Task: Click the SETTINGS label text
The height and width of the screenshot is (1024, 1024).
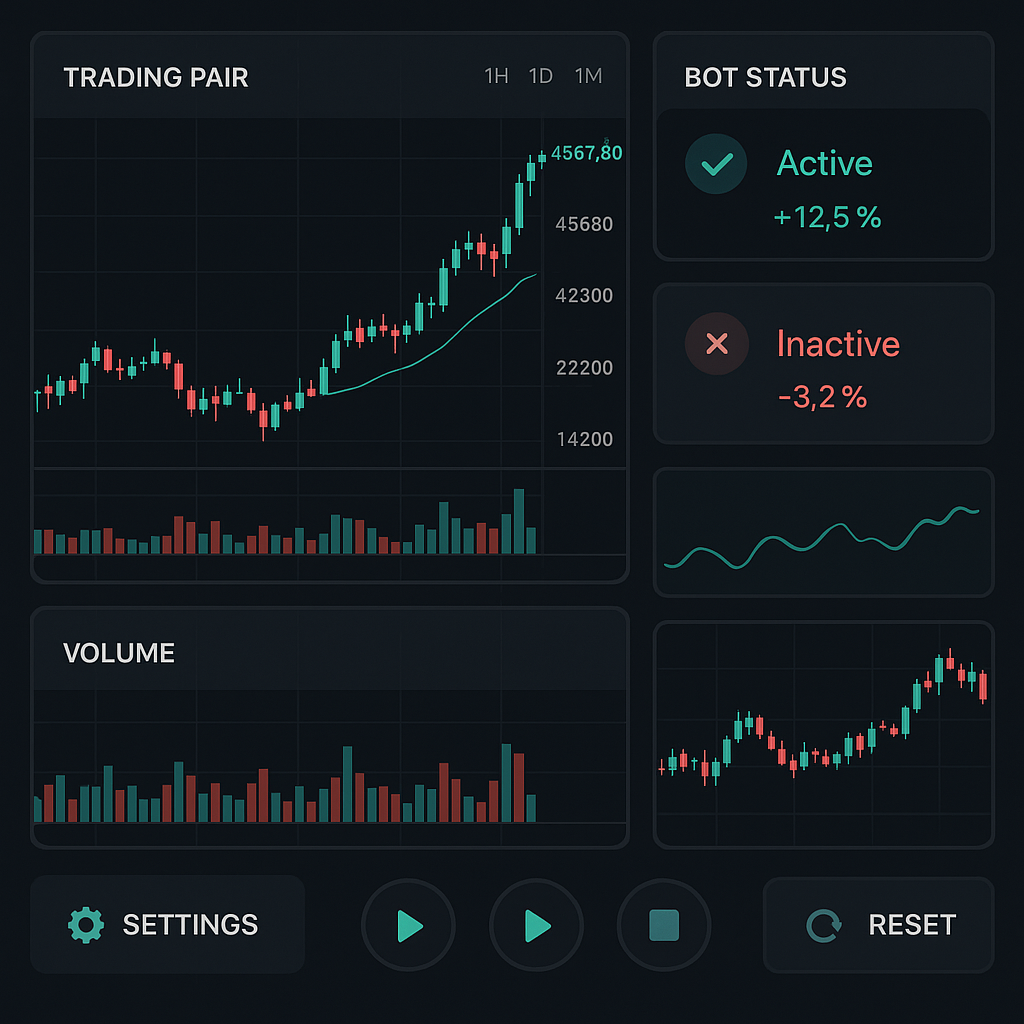Action: click(x=190, y=925)
